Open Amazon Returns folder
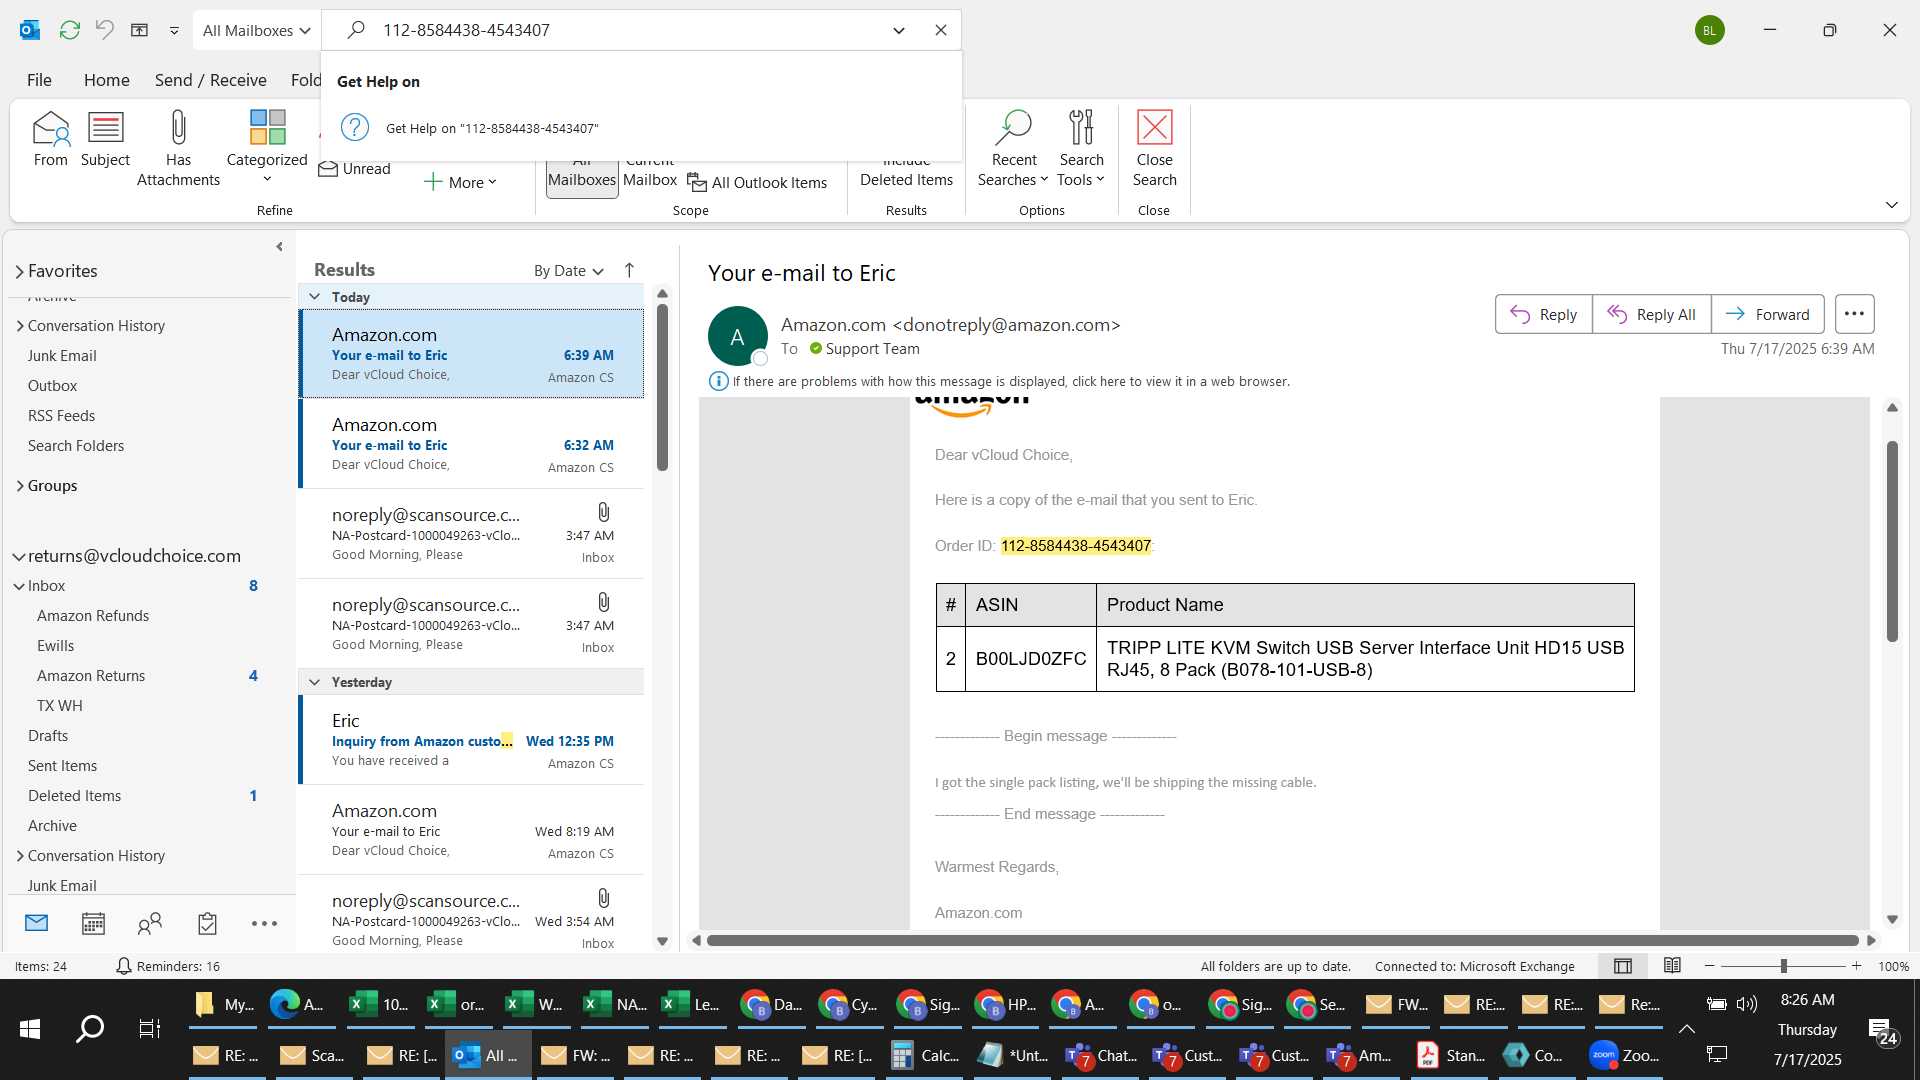This screenshot has height=1080, width=1920. (91, 676)
